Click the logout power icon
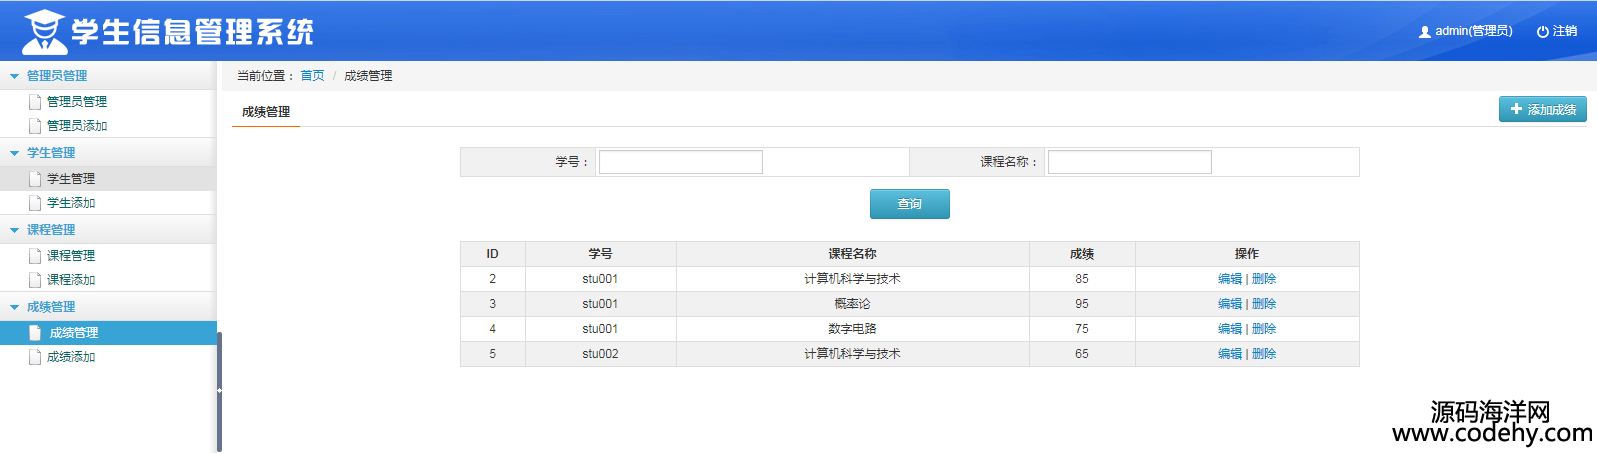Viewport: 1597px width, 453px height. (x=1542, y=32)
